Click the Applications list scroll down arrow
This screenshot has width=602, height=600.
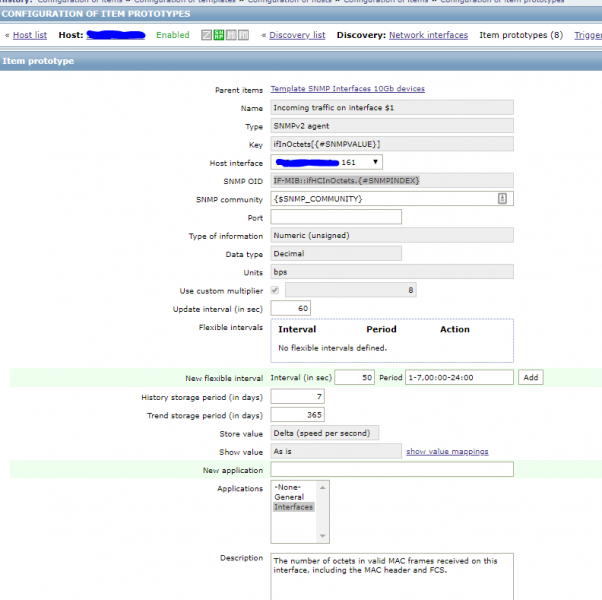(x=322, y=536)
